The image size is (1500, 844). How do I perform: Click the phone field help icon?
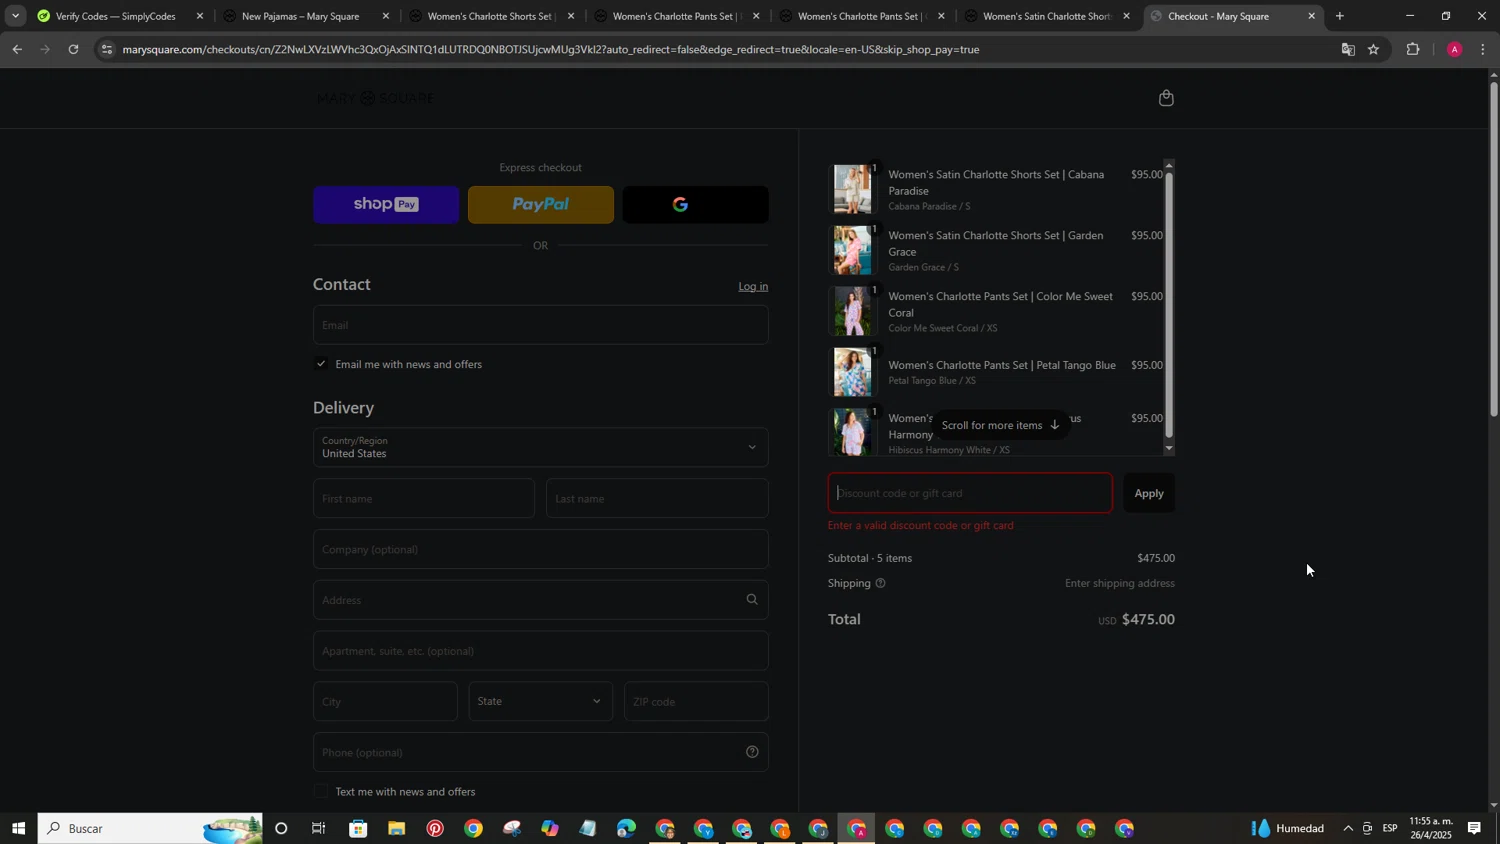click(x=752, y=752)
